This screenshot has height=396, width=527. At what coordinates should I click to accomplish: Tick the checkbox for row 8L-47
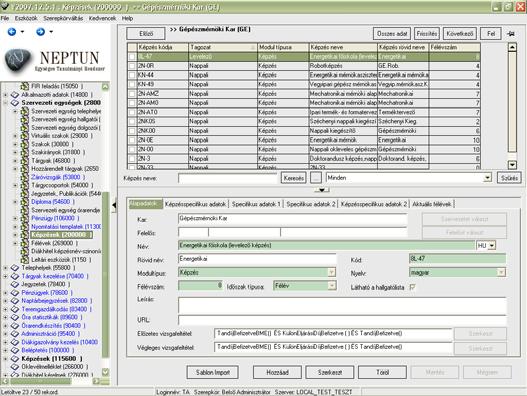pos(132,57)
